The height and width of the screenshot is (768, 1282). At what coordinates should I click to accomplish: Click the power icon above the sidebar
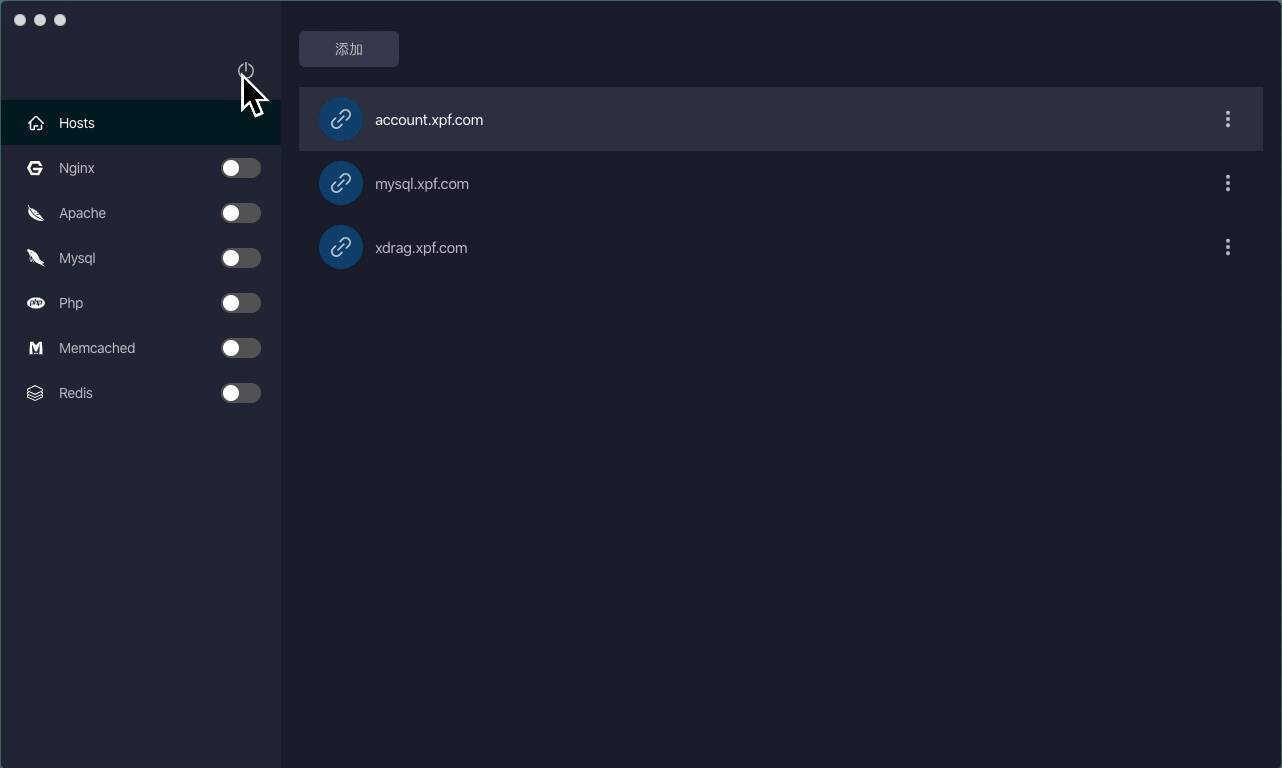[x=245, y=71]
